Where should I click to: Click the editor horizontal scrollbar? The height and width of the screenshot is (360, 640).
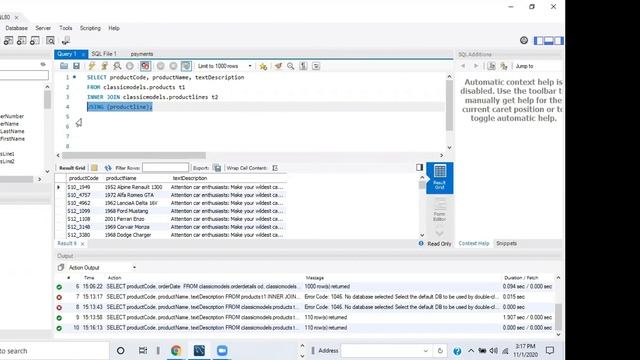point(134,155)
